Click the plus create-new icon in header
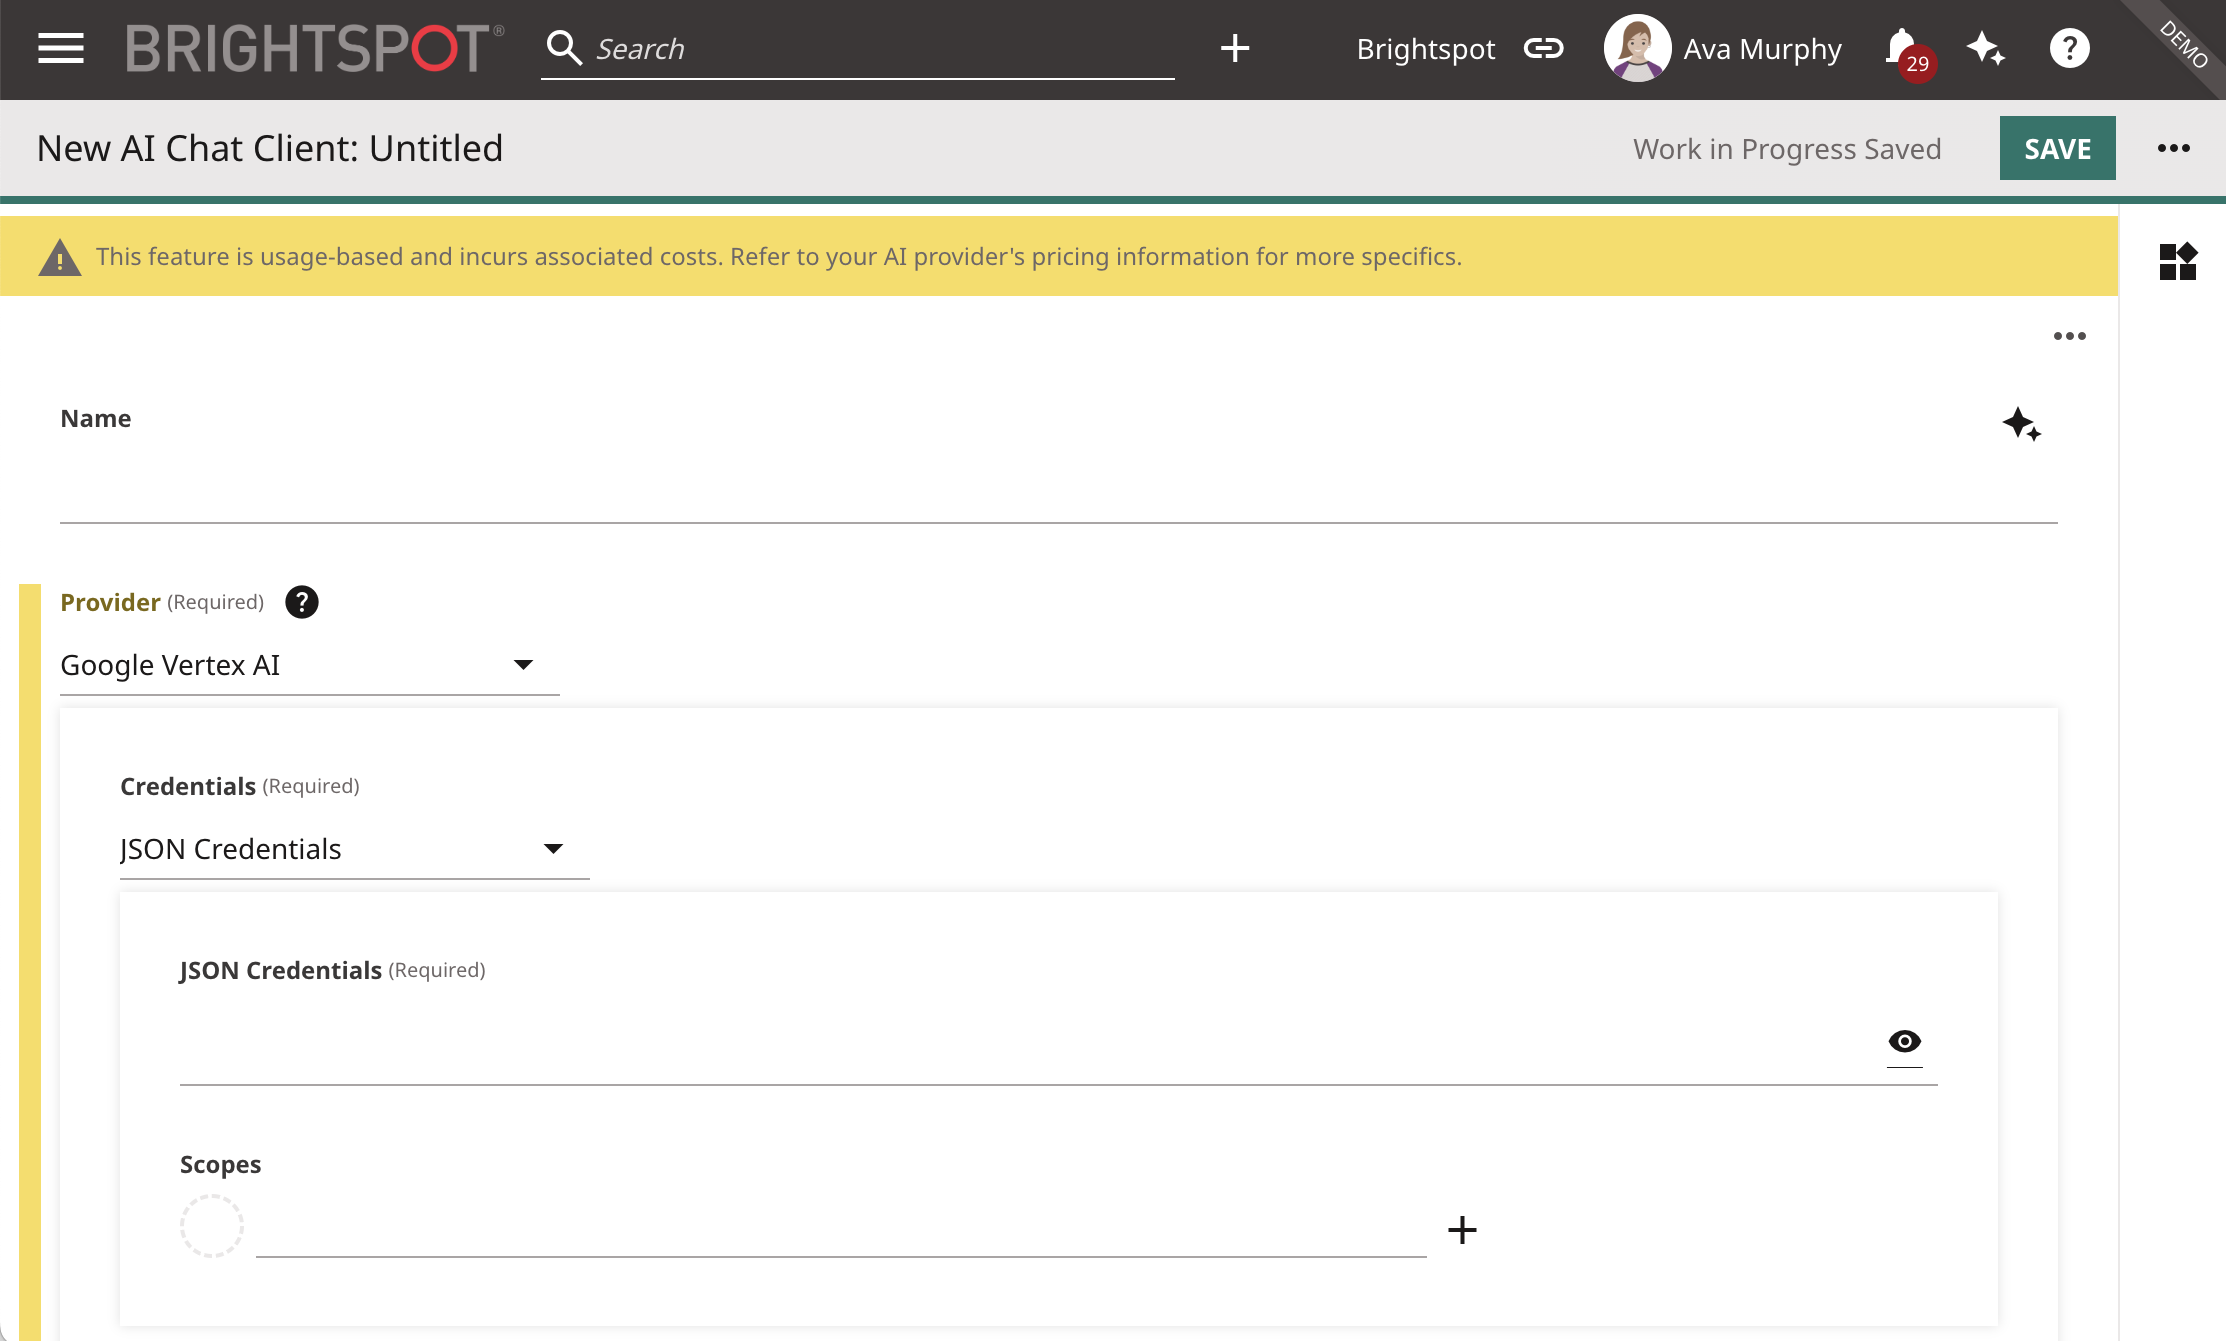The width and height of the screenshot is (2226, 1341). click(x=1235, y=48)
